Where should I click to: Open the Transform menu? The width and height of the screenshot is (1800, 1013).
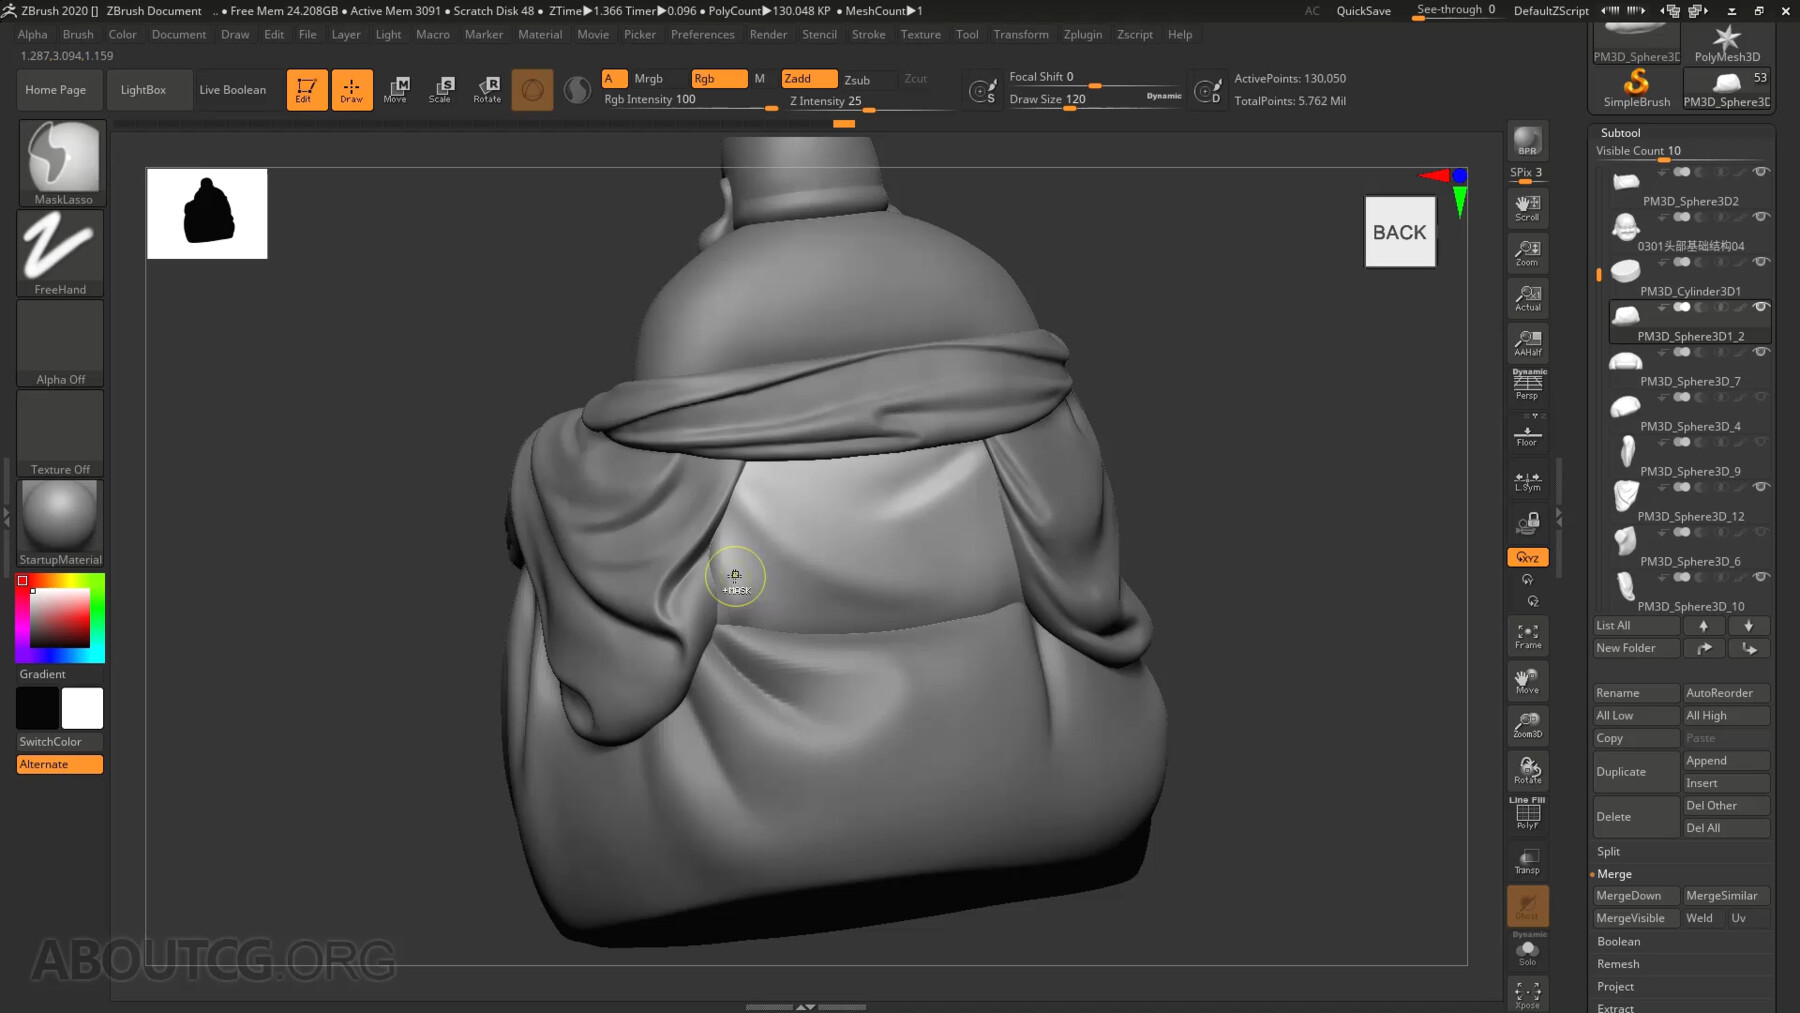1020,34
